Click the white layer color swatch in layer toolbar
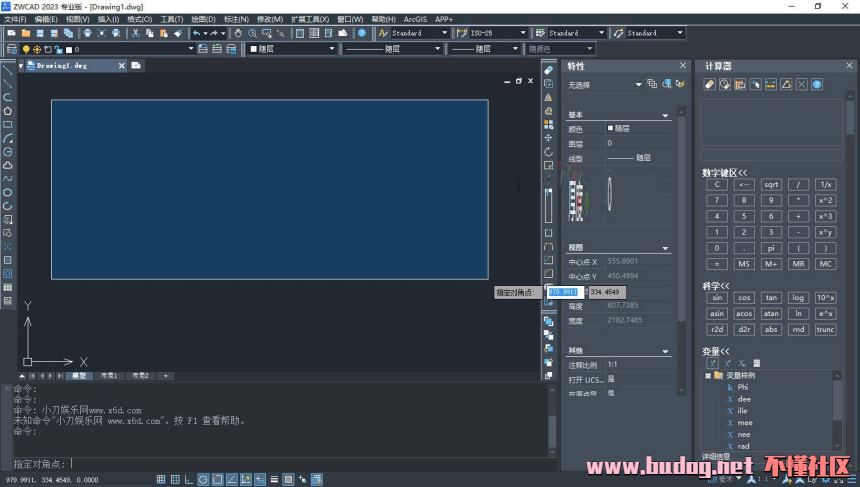The height and width of the screenshot is (487, 860). 69,49
